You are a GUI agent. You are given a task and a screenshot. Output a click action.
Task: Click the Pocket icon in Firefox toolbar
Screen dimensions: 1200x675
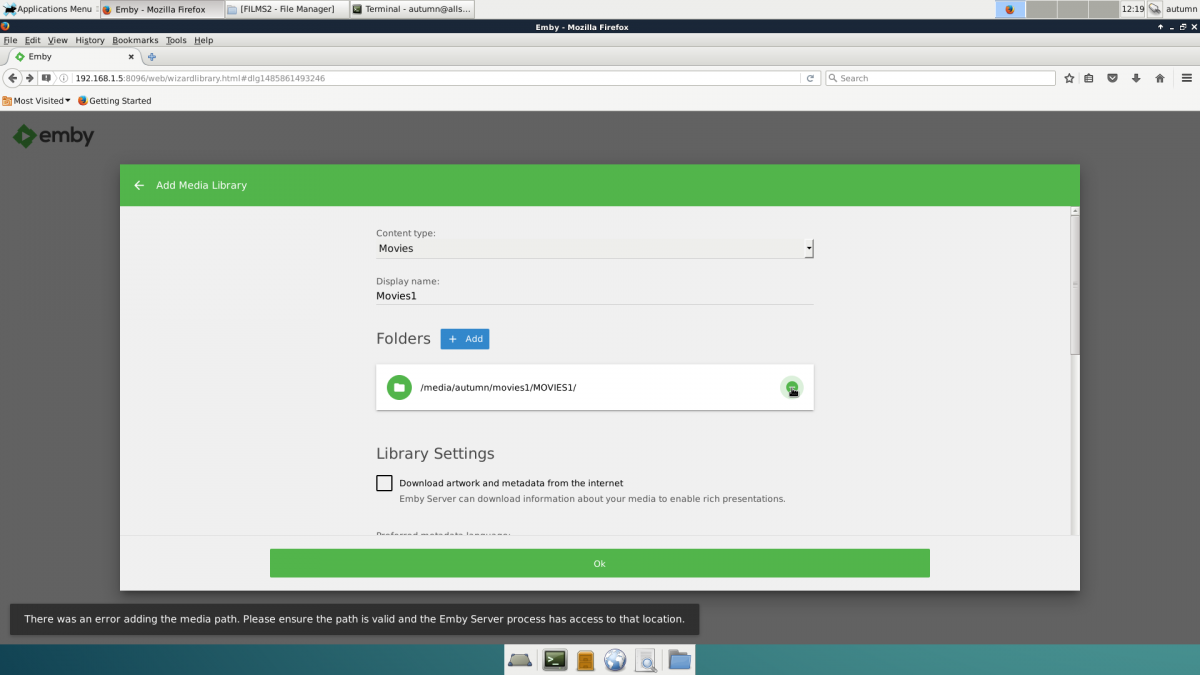pos(1112,78)
